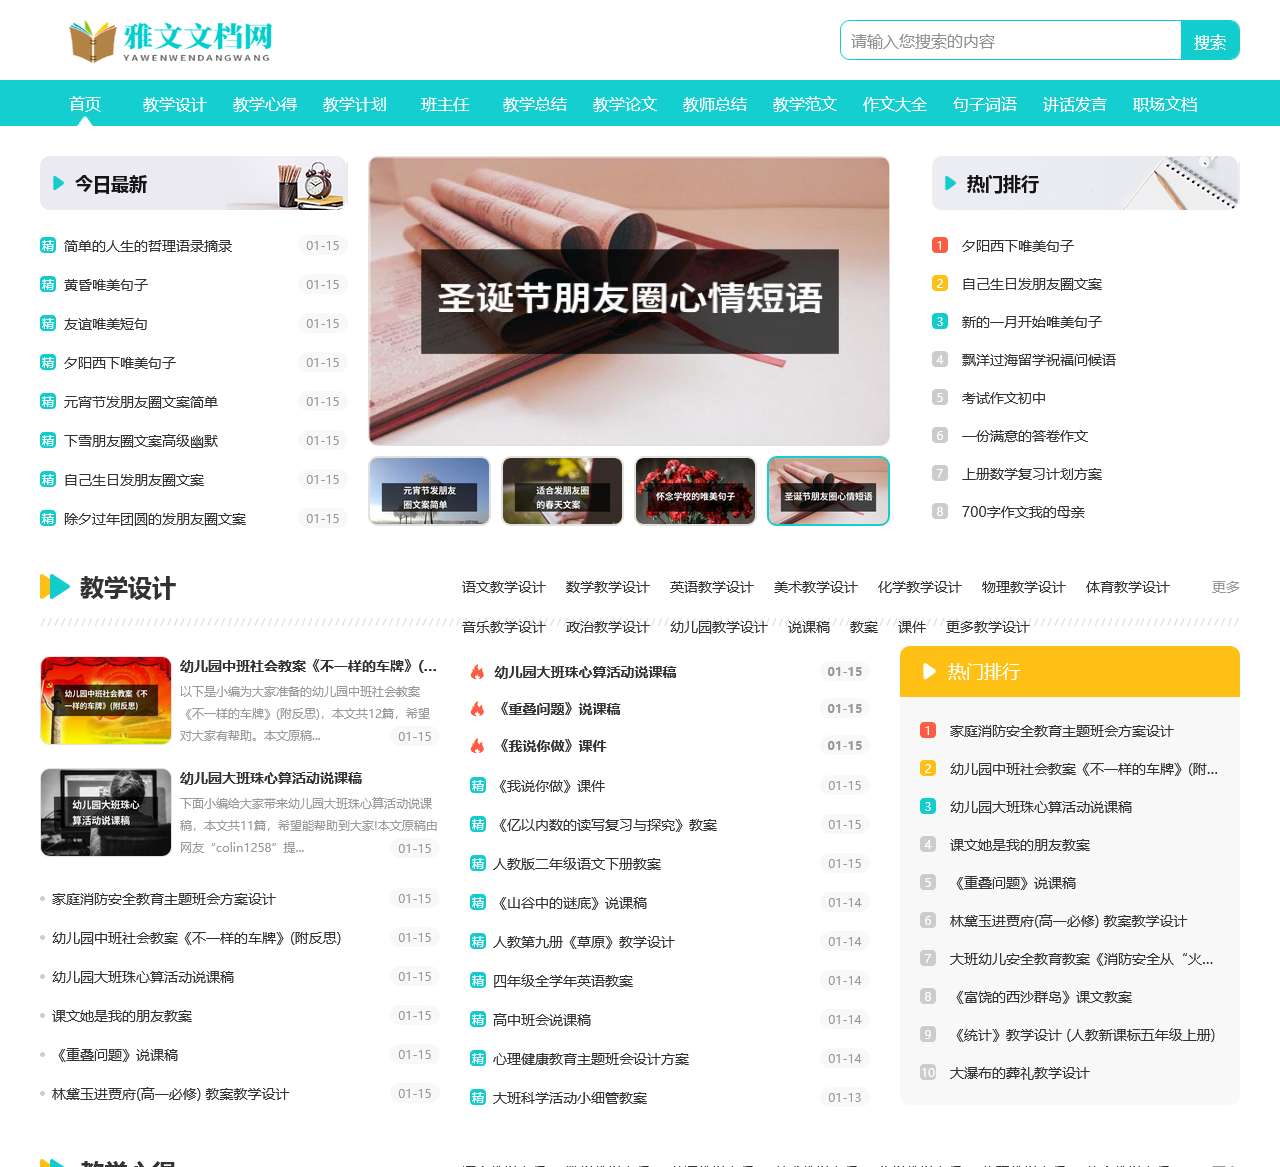
Task: Click the triangle icon next to 今日最新
Action: coord(58,183)
